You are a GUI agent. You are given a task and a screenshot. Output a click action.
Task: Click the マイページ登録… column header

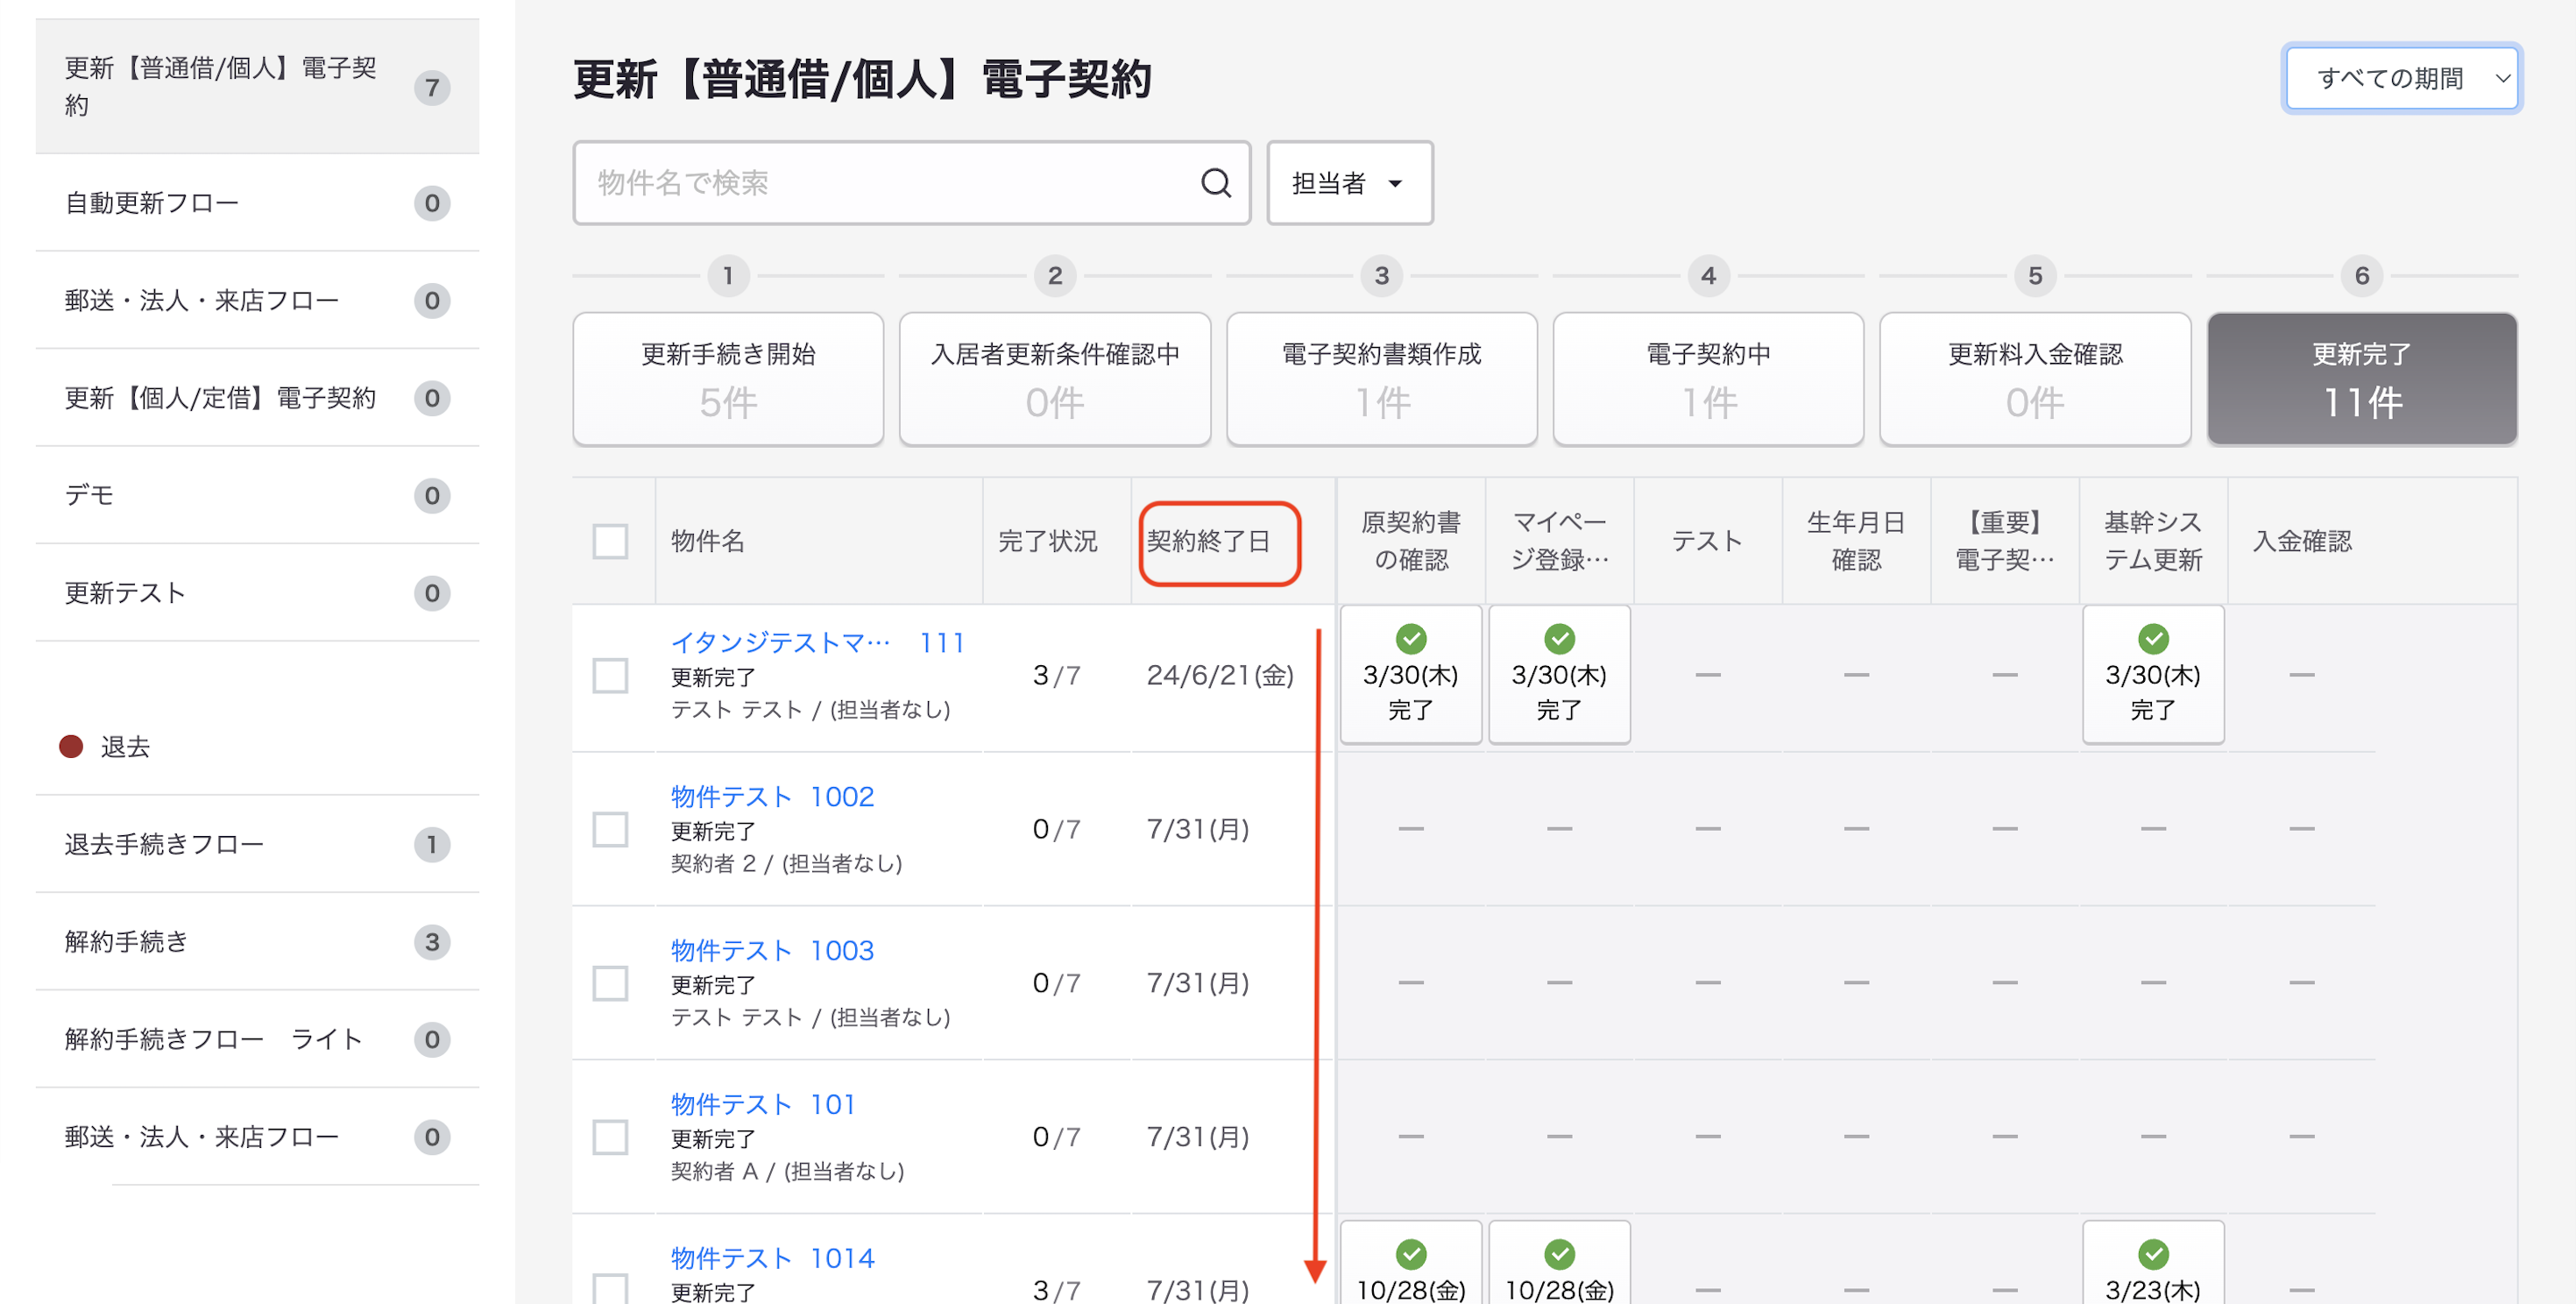1559,541
